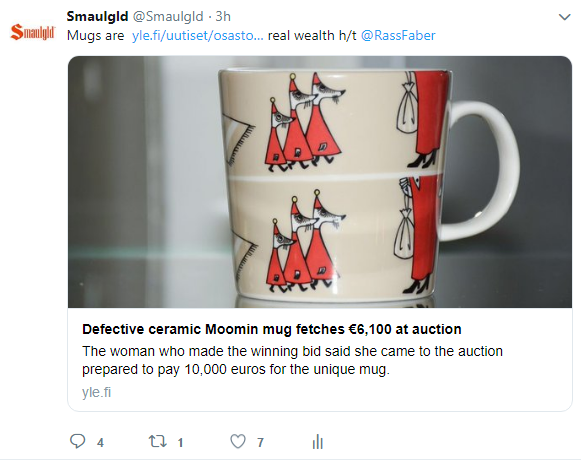The image size is (581, 460).
Task: Click the retweet arrows icon
Action: 158,441
